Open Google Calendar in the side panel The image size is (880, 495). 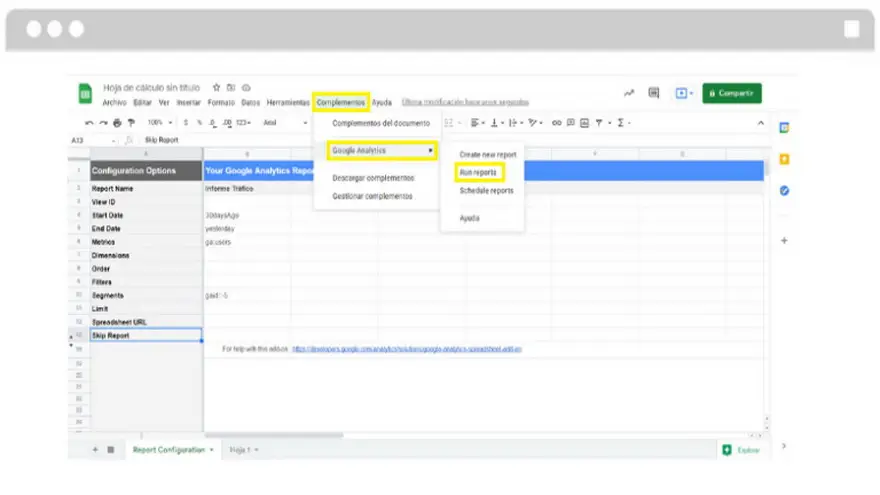click(x=784, y=128)
